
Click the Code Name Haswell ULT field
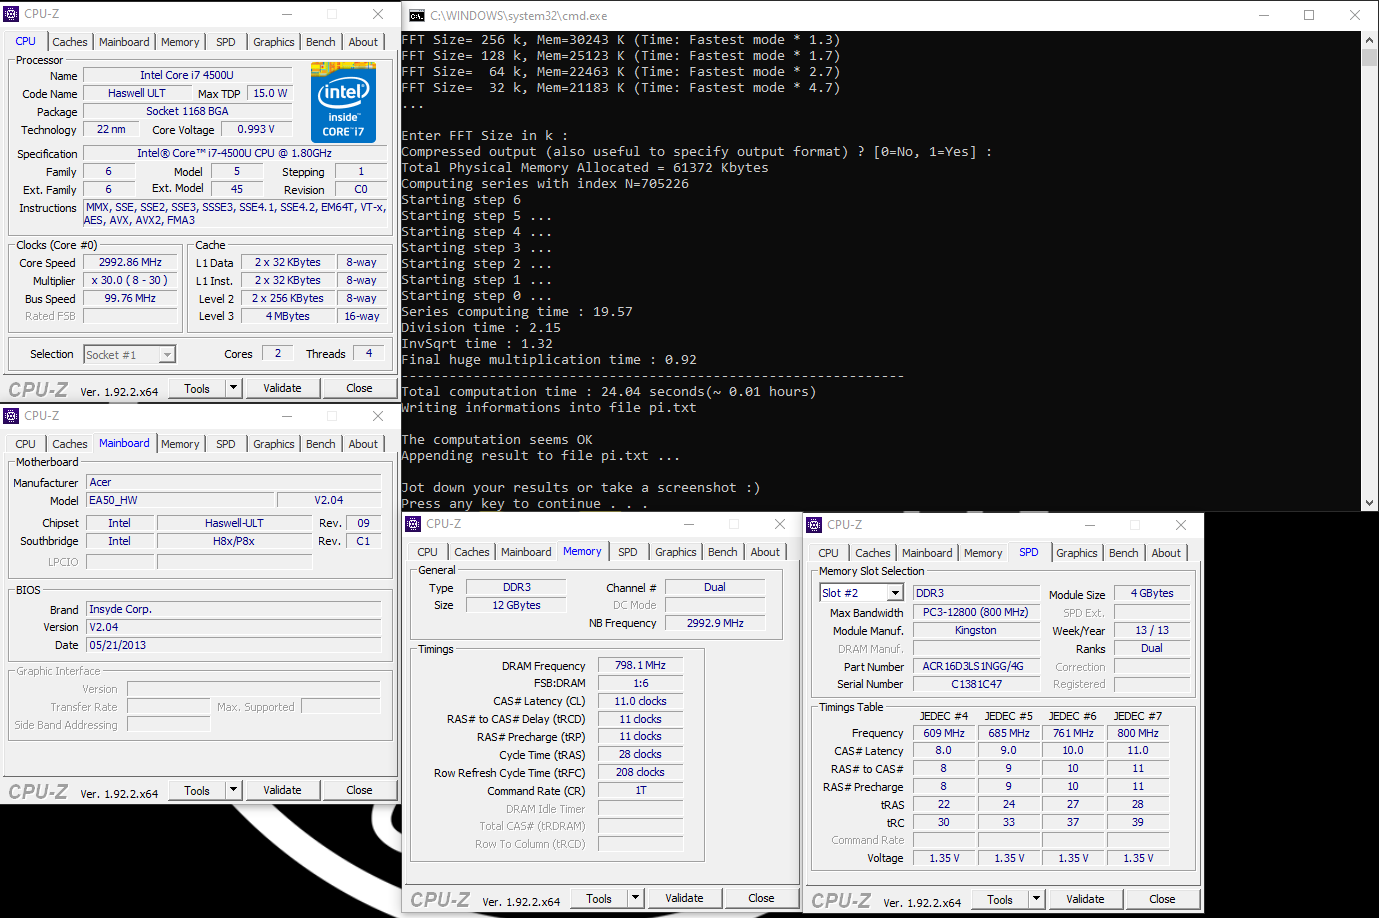[x=137, y=93]
